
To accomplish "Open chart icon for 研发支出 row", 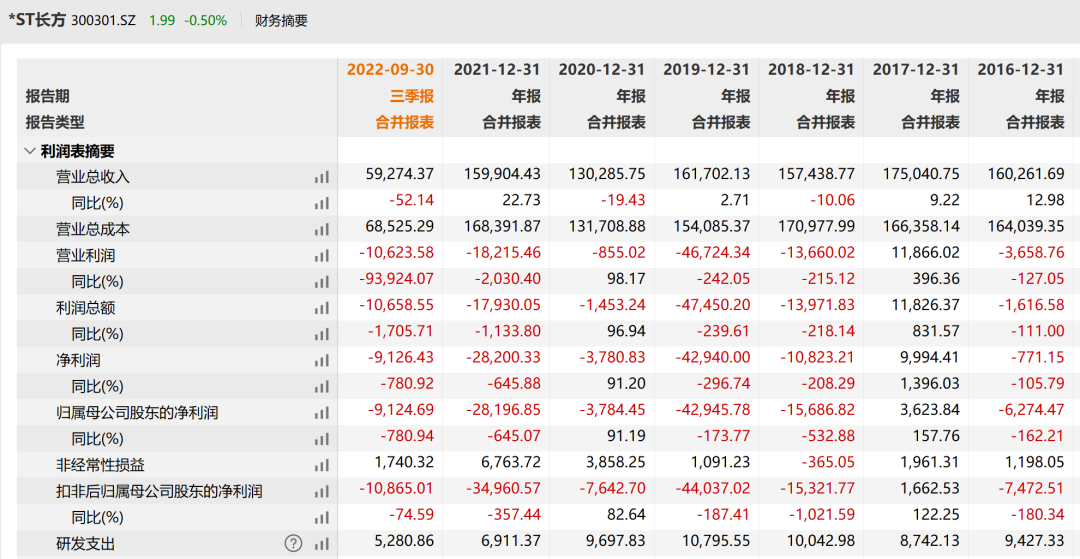I will coord(321,543).
